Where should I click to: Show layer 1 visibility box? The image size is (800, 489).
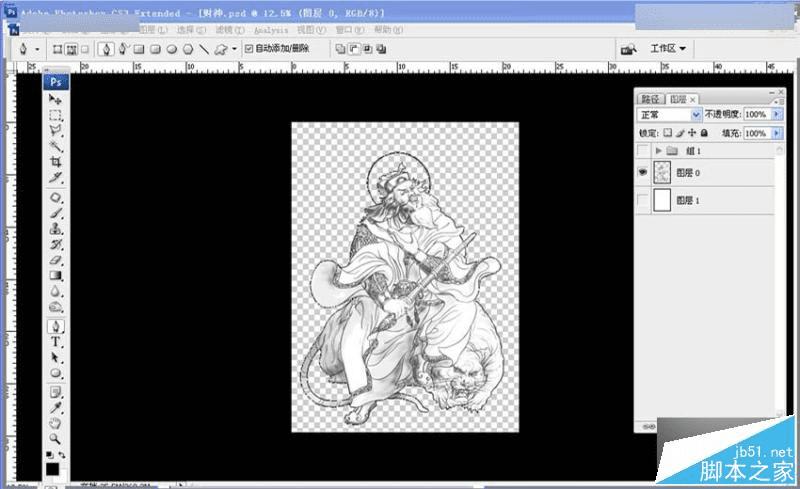click(x=643, y=200)
